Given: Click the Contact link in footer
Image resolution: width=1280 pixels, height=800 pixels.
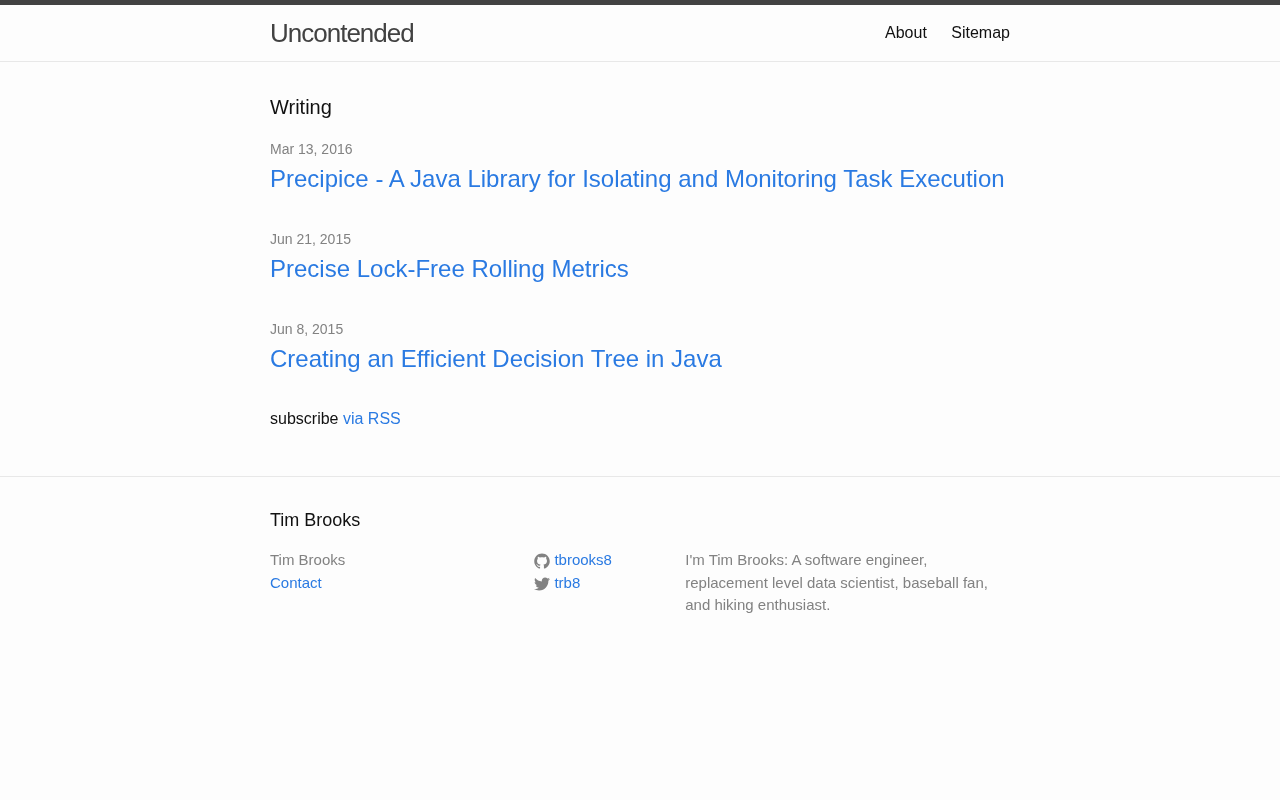Looking at the screenshot, I should click(x=296, y=583).
